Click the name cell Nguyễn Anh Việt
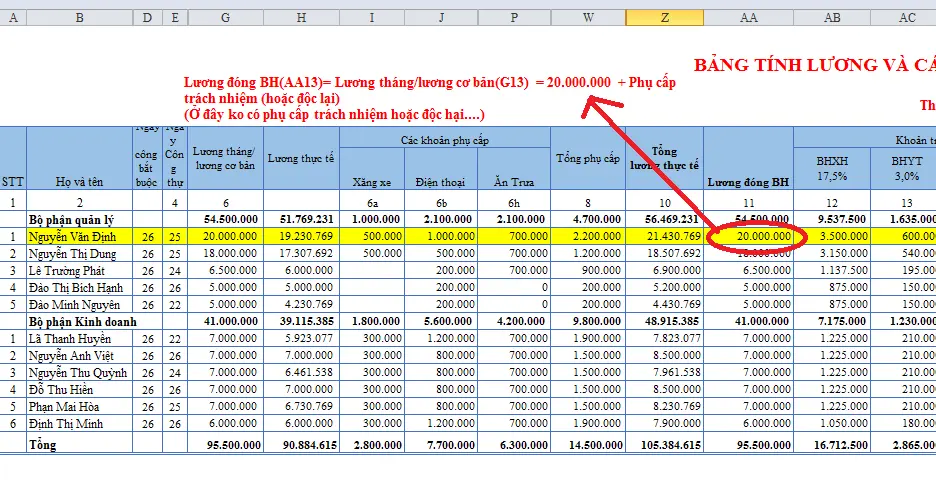Image resolution: width=936 pixels, height=501 pixels. [x=79, y=356]
